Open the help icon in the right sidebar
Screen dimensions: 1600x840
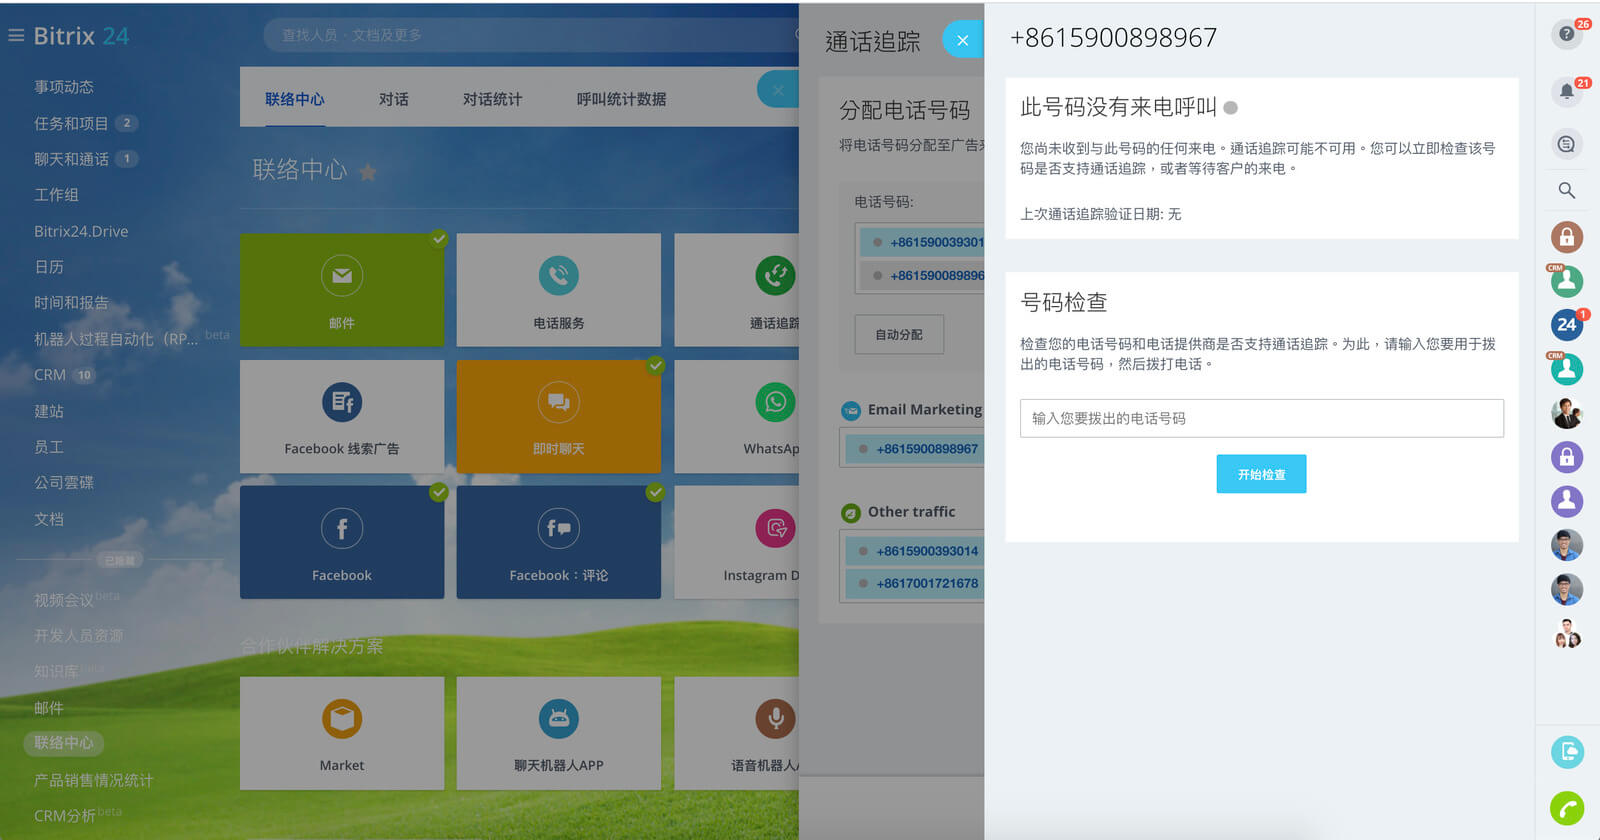pyautogui.click(x=1566, y=34)
